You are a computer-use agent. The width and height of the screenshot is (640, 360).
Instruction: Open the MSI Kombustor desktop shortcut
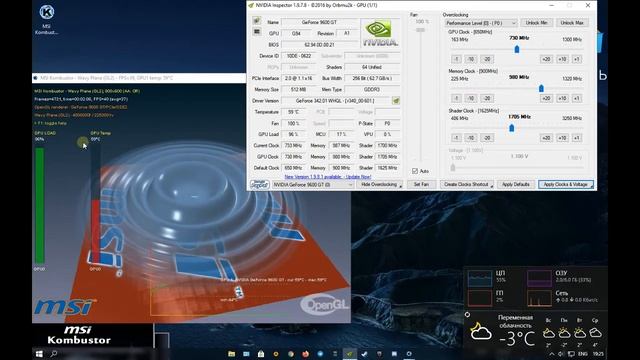pos(47,19)
